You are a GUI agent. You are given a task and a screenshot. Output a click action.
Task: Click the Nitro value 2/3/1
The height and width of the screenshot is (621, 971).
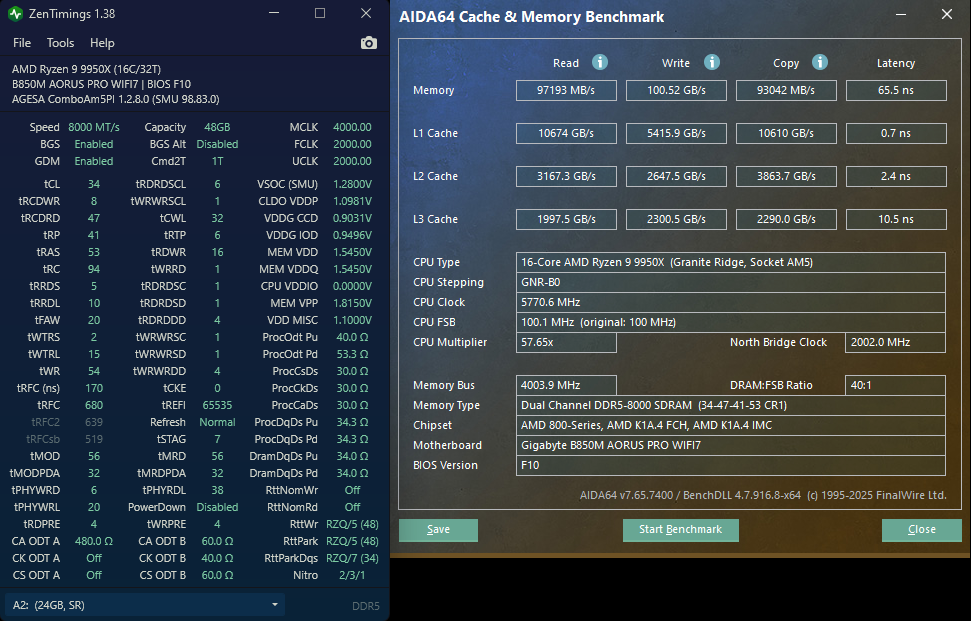[x=352, y=575]
